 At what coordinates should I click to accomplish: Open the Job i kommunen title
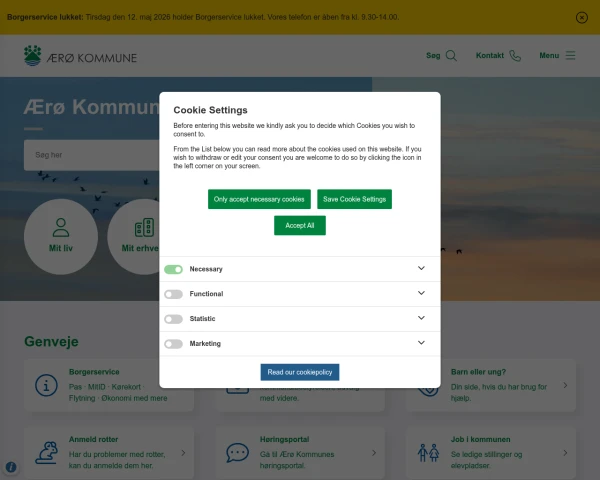click(481, 439)
